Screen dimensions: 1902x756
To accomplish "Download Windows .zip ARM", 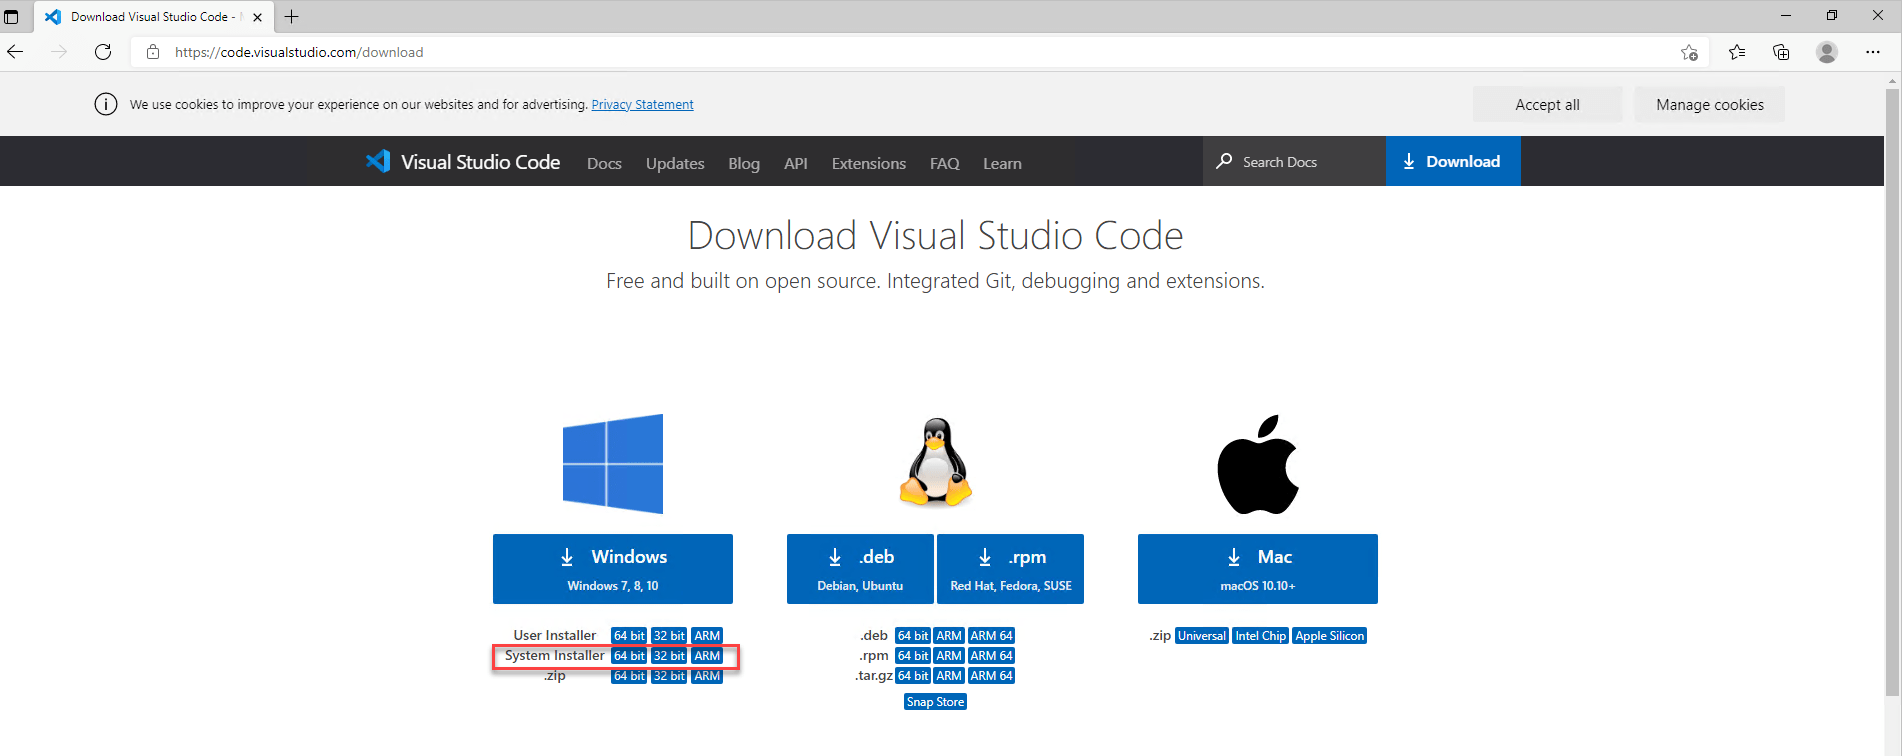I will [707, 676].
